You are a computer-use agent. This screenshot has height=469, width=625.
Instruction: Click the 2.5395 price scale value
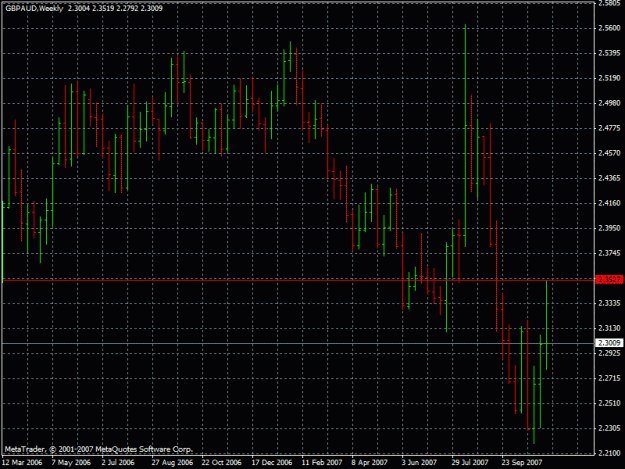(x=609, y=53)
